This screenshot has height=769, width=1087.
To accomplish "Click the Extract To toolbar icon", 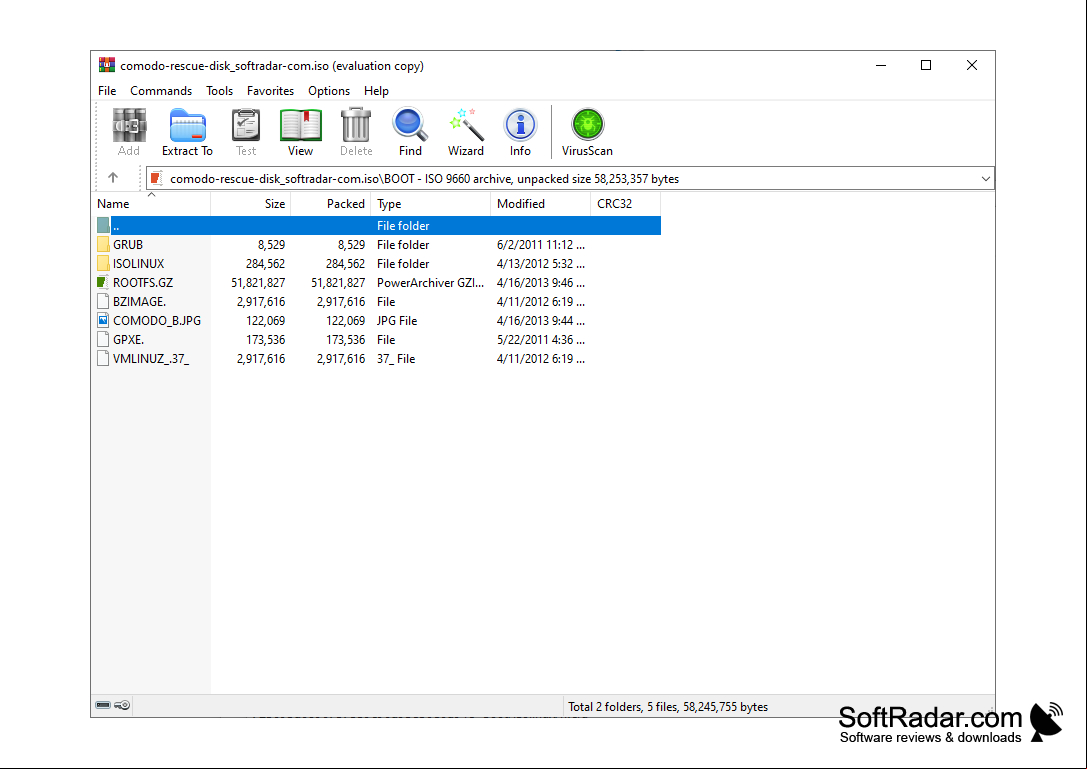I will [x=187, y=126].
